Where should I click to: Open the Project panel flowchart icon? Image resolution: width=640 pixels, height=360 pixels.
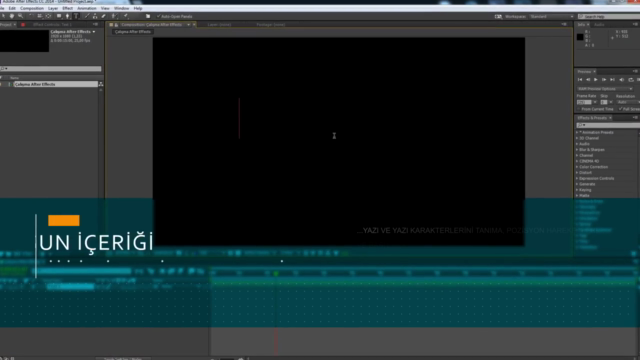tap(101, 84)
